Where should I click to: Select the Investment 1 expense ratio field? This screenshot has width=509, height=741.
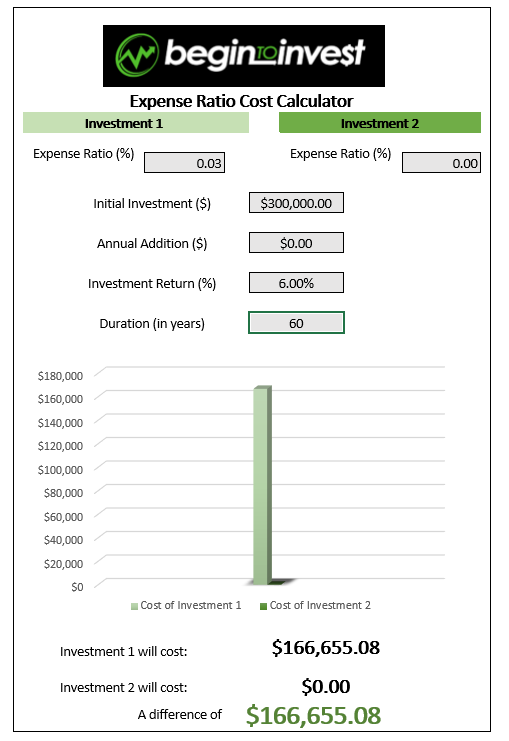[184, 163]
